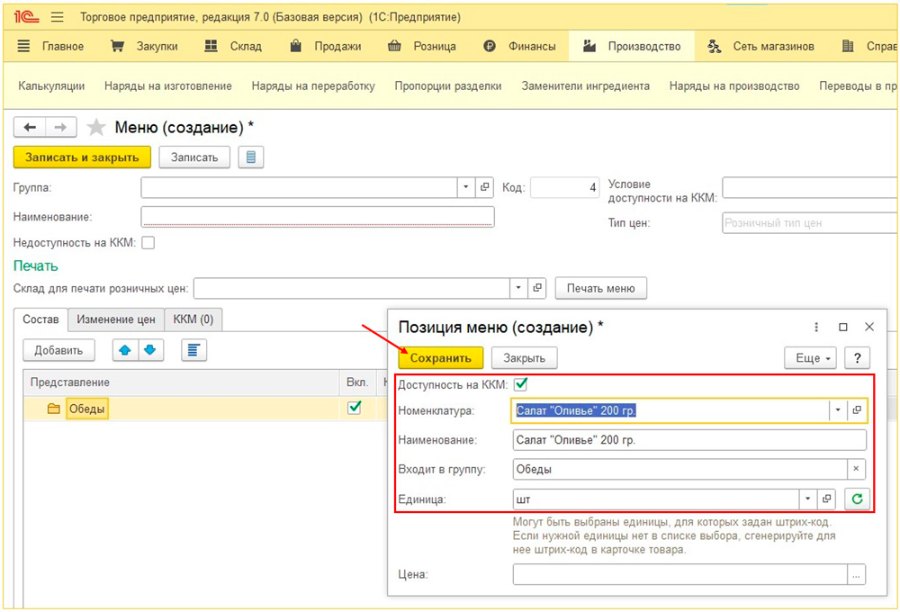Go forward with the right arrow button

pyautogui.click(x=61, y=127)
